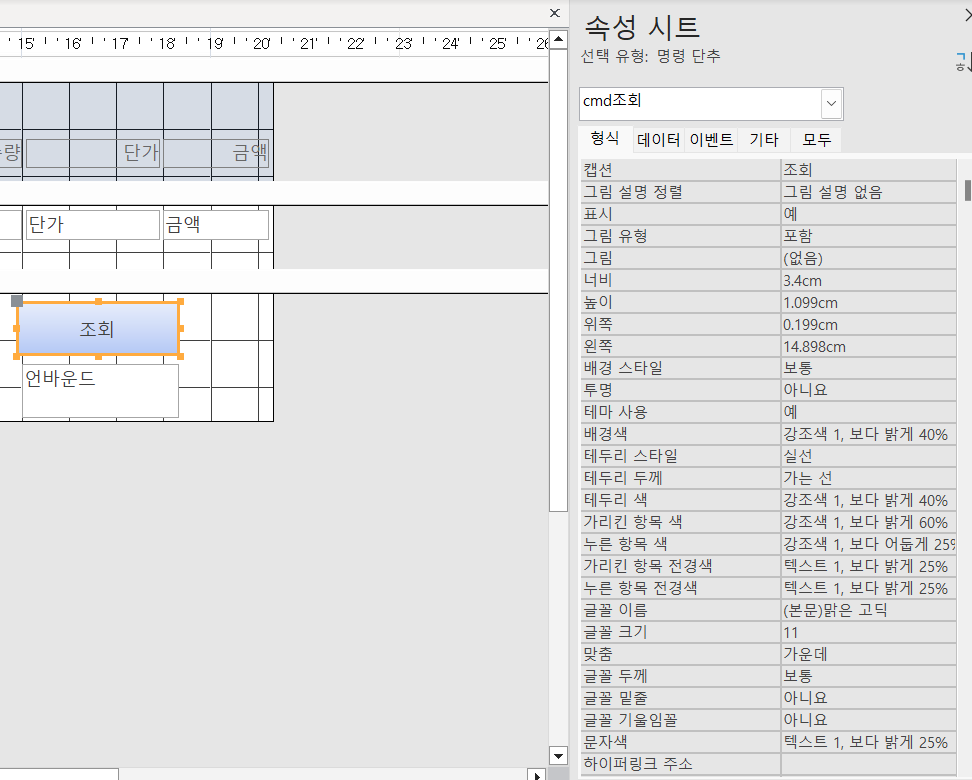Switch to the 데이터 tab
Image resolution: width=972 pixels, height=780 pixels.
click(658, 140)
